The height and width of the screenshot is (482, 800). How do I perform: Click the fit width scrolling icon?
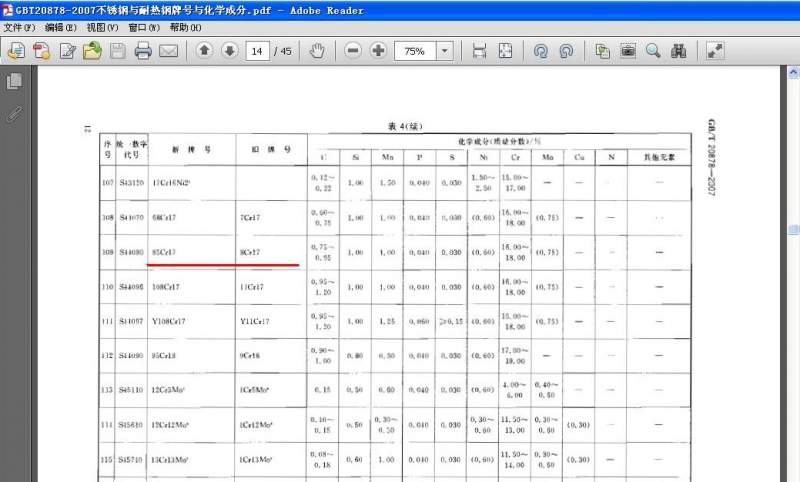(x=479, y=50)
